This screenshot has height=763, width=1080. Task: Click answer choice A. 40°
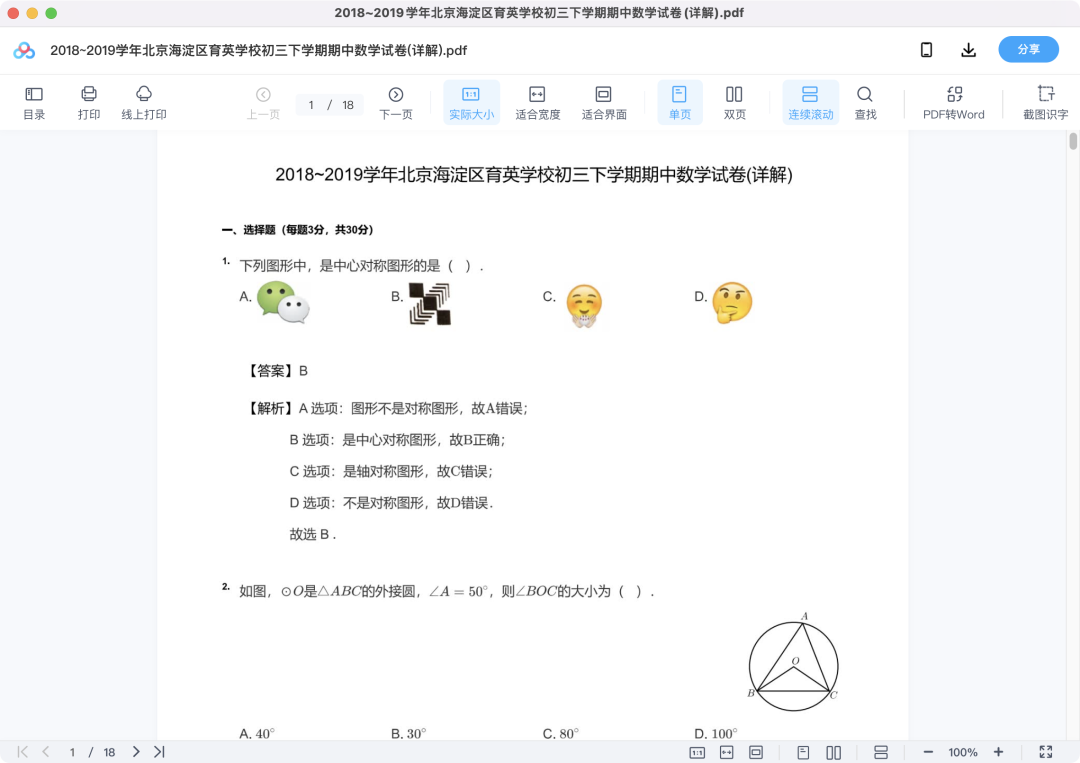click(257, 733)
